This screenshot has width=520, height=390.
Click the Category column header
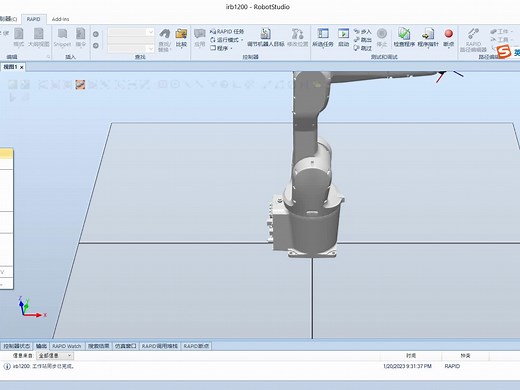pos(465,356)
